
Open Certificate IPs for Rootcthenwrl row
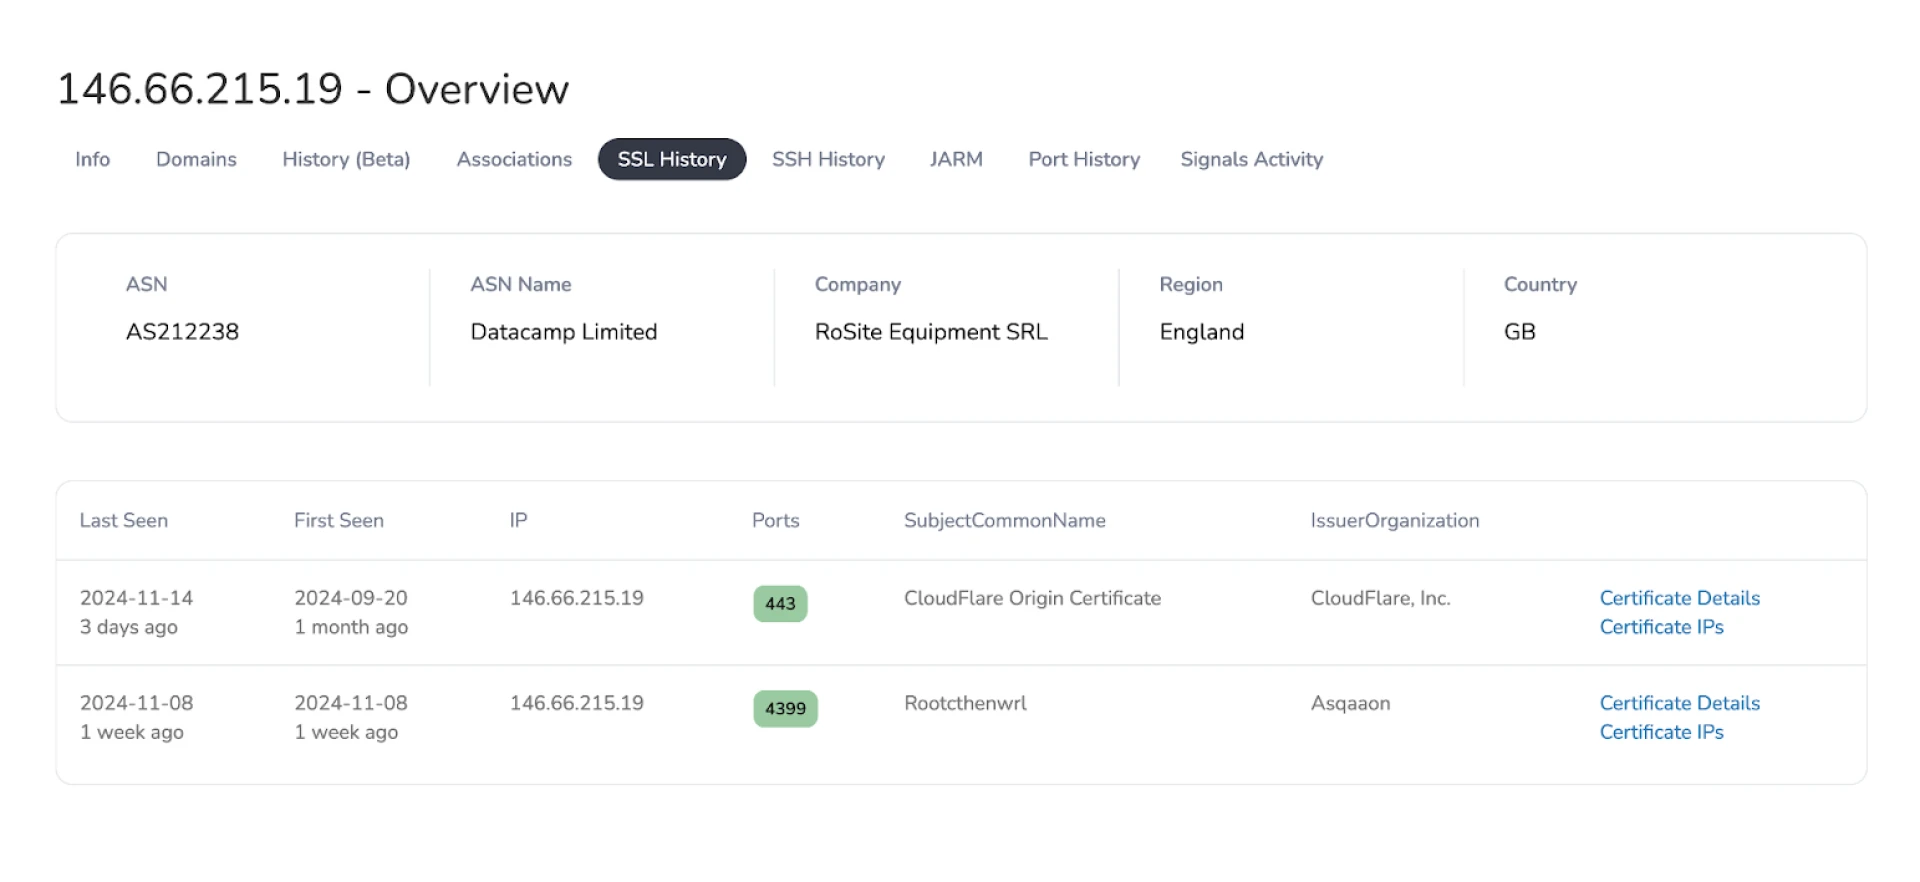pos(1661,732)
